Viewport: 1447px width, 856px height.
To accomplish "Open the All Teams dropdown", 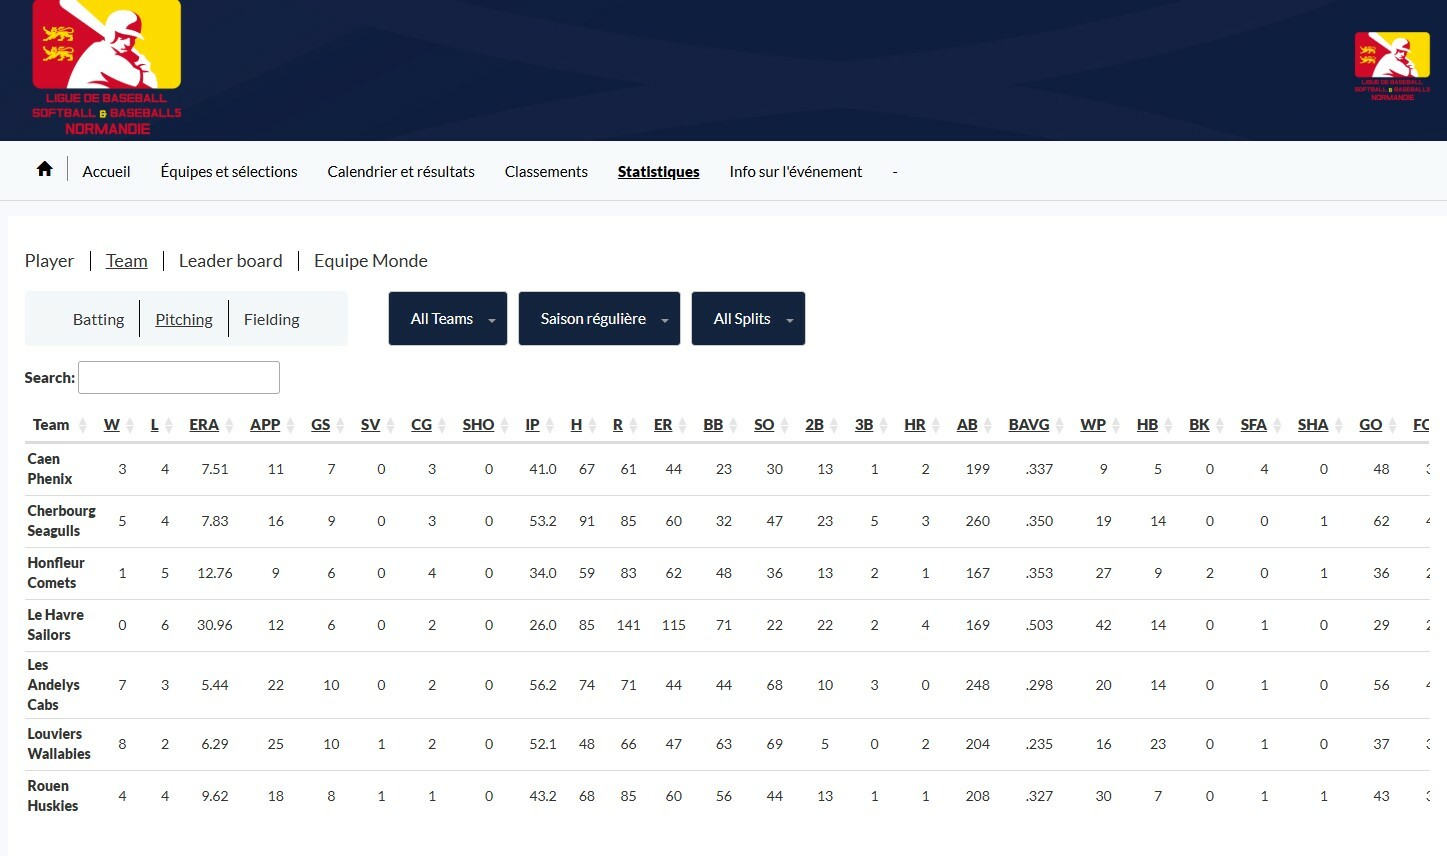I will (447, 319).
